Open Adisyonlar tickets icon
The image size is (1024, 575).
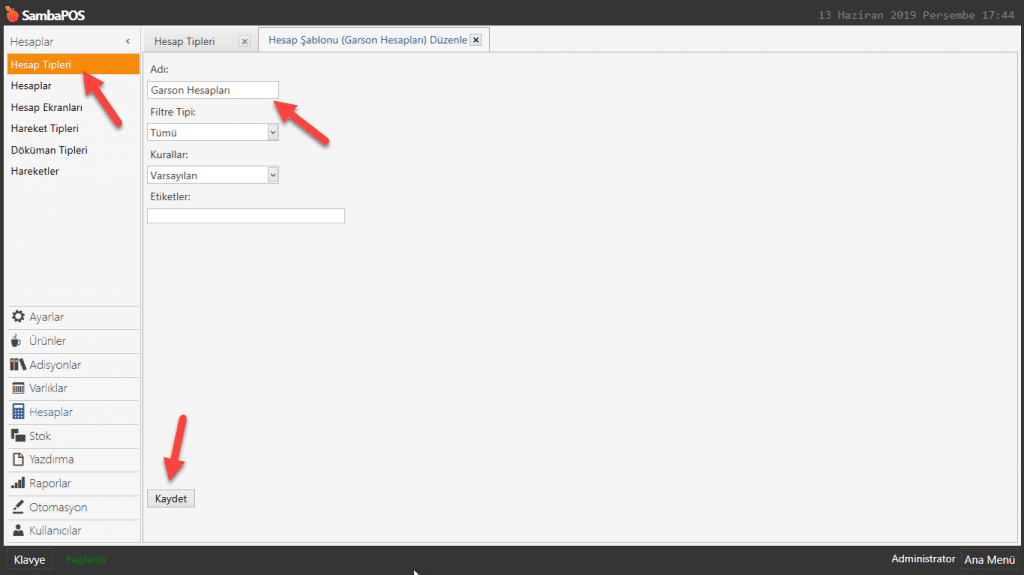click(x=18, y=365)
